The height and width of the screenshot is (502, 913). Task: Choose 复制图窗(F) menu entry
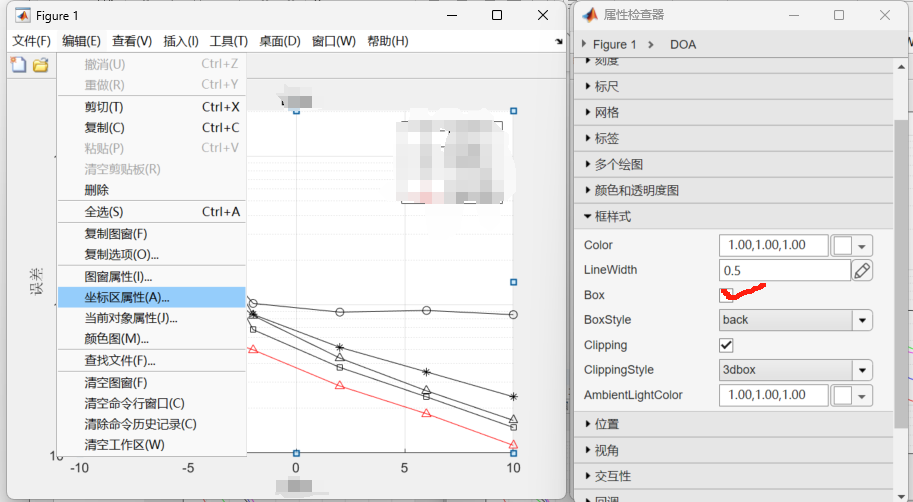click(151, 234)
